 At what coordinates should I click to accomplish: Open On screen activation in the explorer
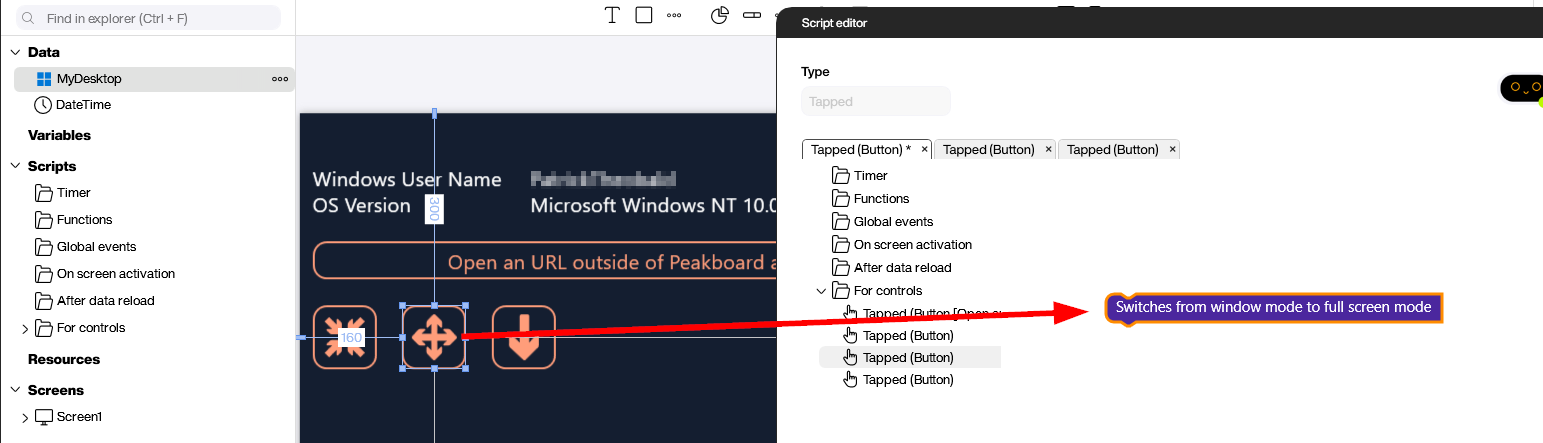116,274
